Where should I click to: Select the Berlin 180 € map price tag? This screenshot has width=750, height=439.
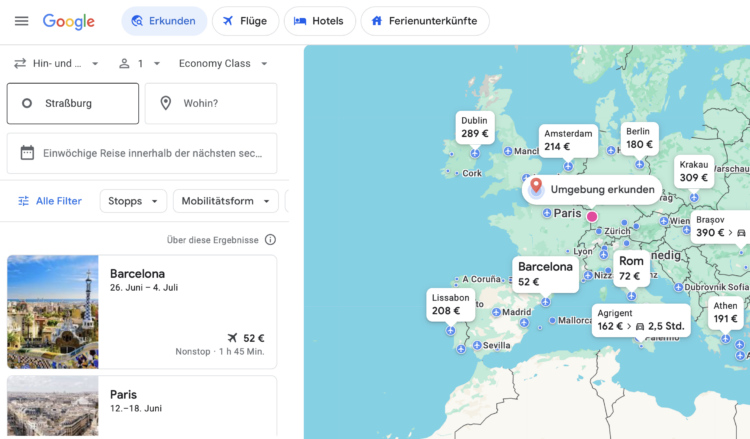click(x=640, y=138)
